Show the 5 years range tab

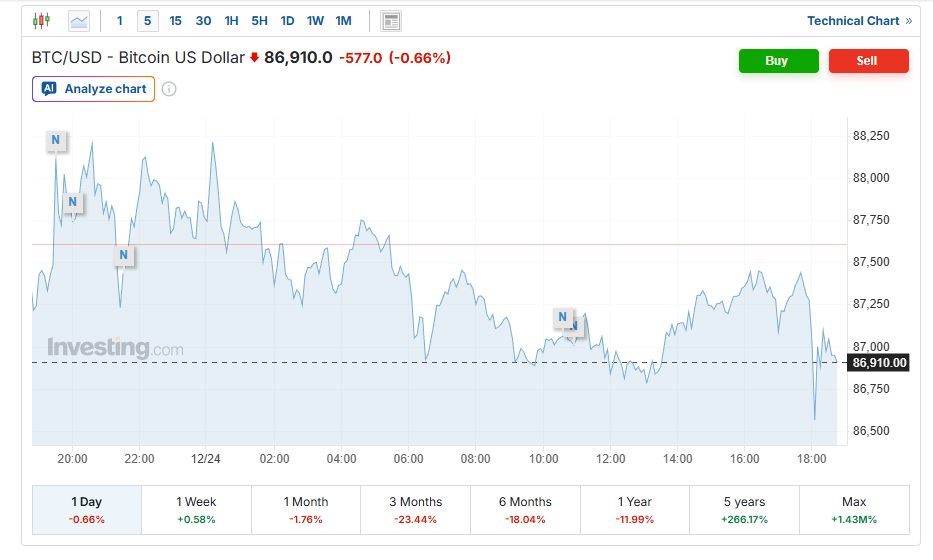coord(744,510)
